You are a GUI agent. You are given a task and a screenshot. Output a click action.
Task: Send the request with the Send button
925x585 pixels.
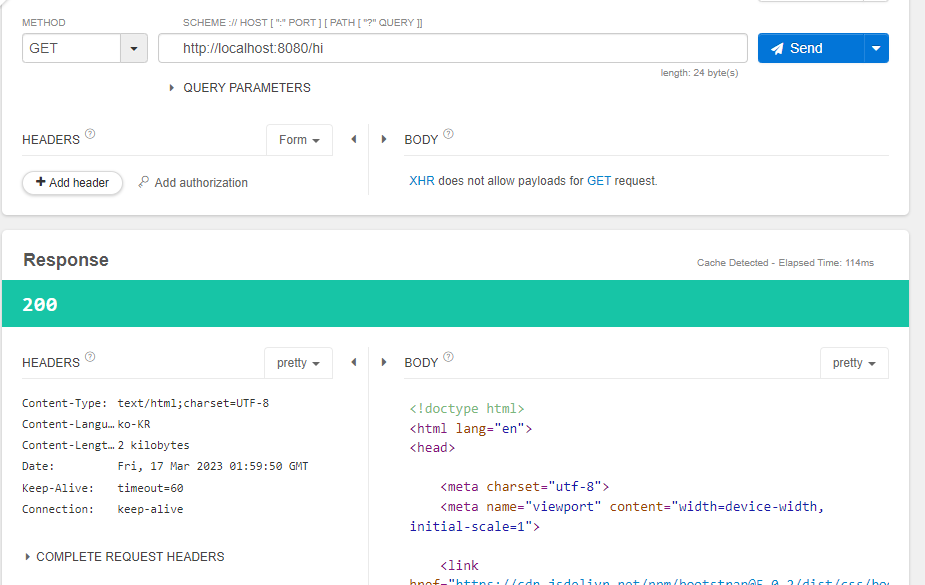point(811,48)
